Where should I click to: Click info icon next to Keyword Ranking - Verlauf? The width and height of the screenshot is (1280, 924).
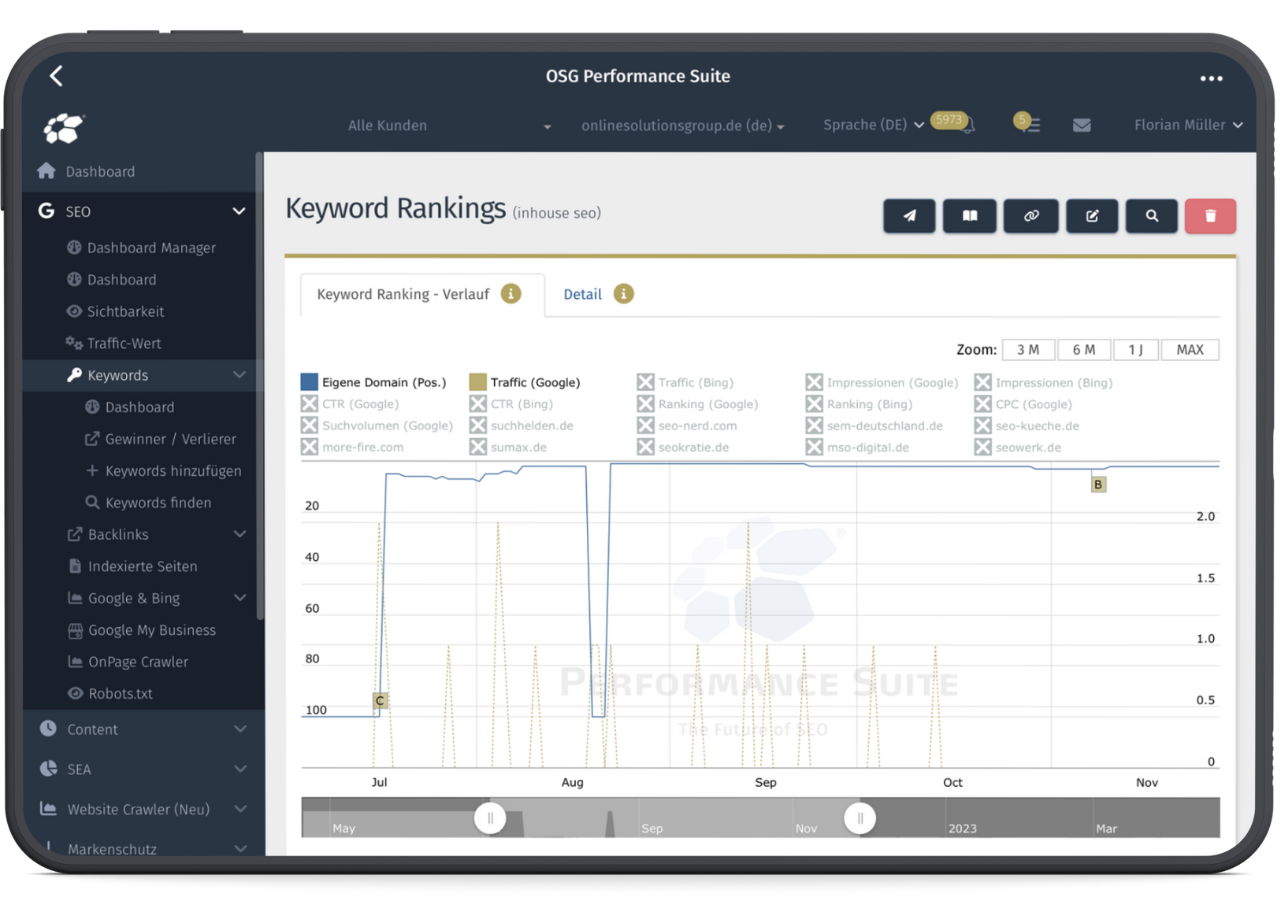(x=511, y=294)
